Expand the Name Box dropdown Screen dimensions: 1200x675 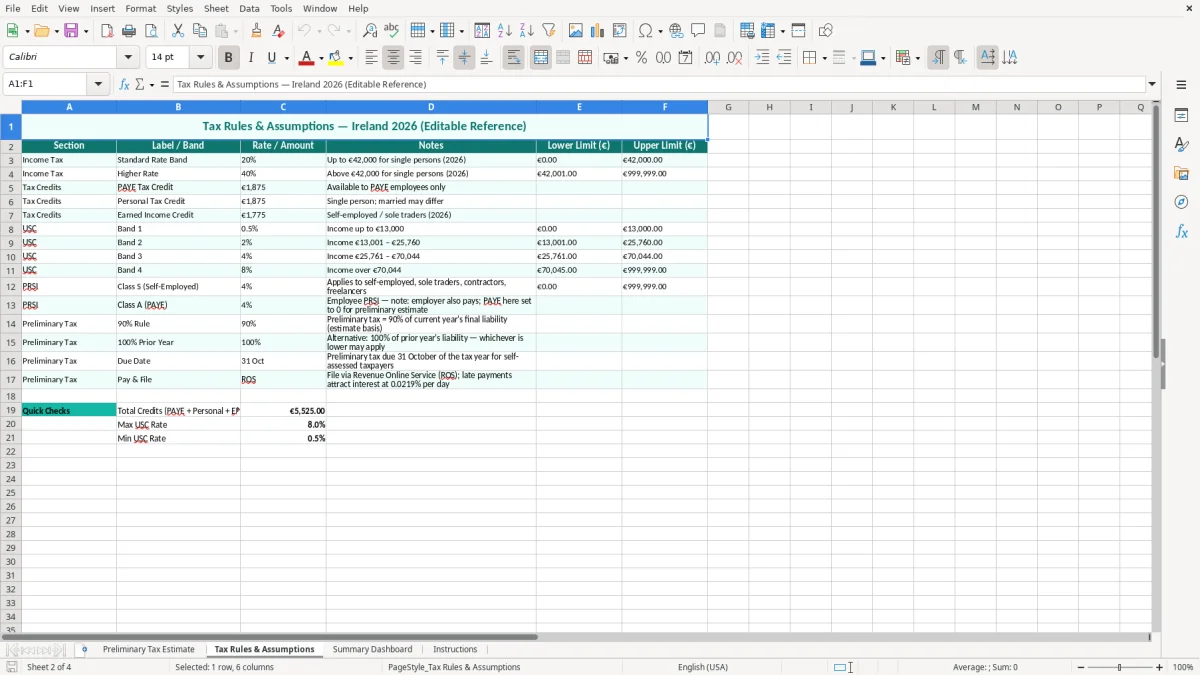pos(98,84)
